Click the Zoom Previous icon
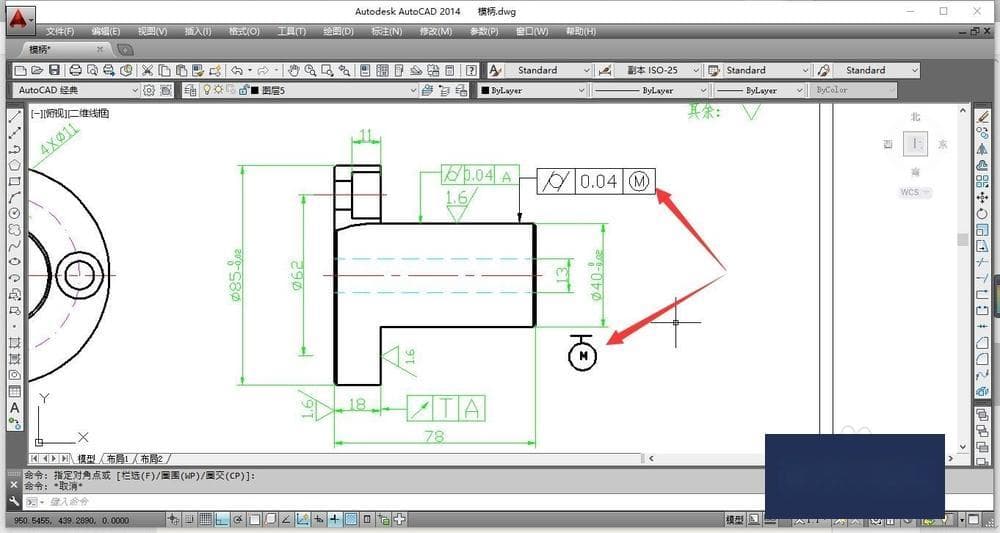Image resolution: width=1000 pixels, height=533 pixels. click(x=344, y=70)
